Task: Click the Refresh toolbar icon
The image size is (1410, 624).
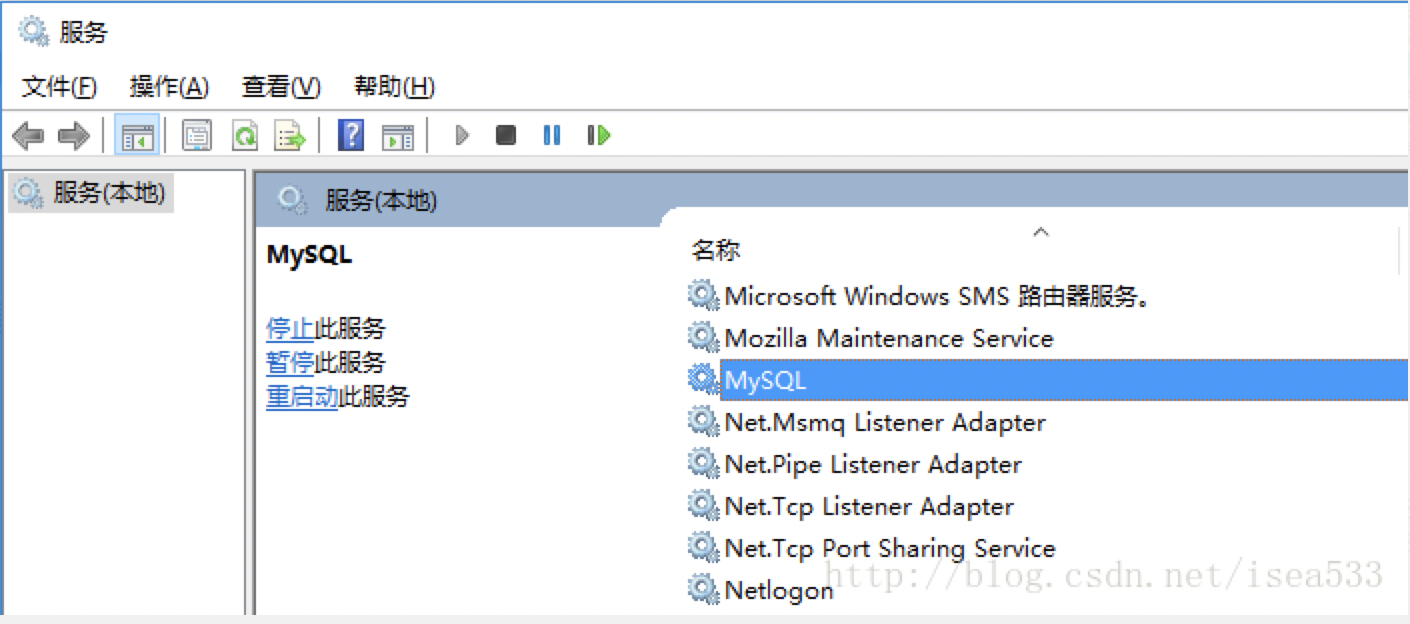Action: point(245,135)
